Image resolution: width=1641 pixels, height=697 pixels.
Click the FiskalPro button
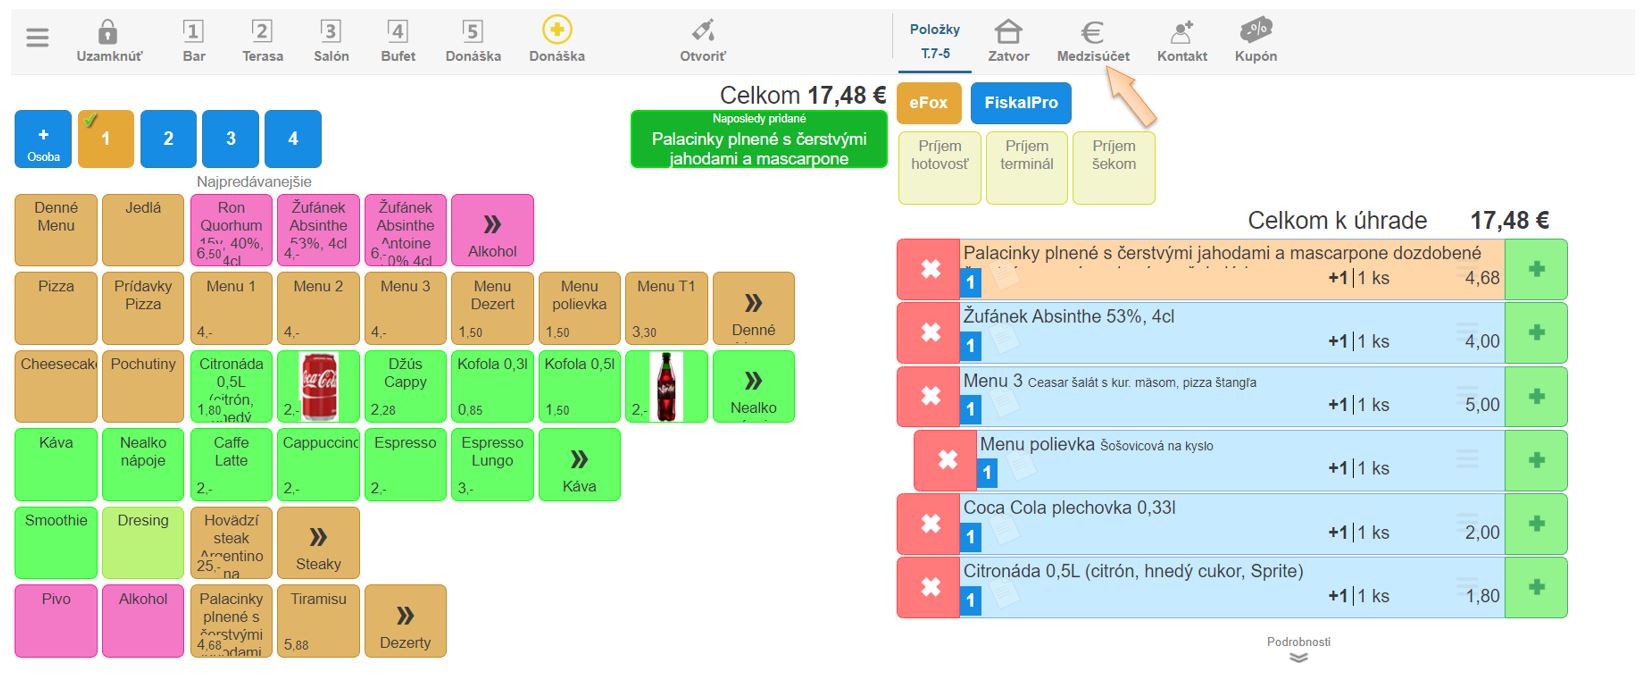click(1020, 103)
